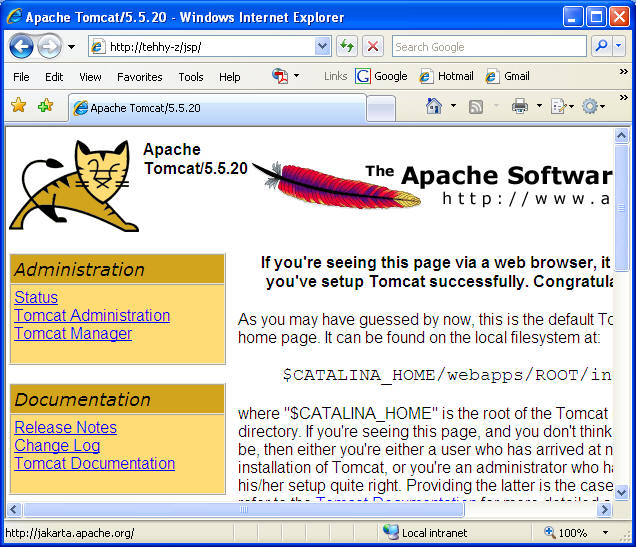
Task: Click the Back navigation arrow button
Action: click(21, 46)
